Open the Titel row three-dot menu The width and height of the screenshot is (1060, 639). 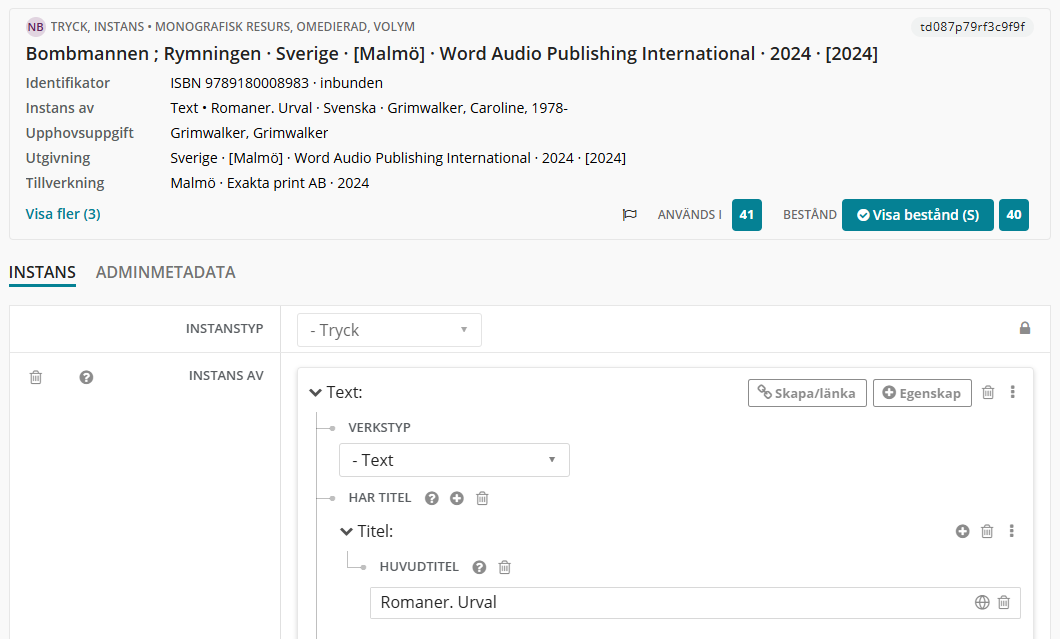(1011, 531)
